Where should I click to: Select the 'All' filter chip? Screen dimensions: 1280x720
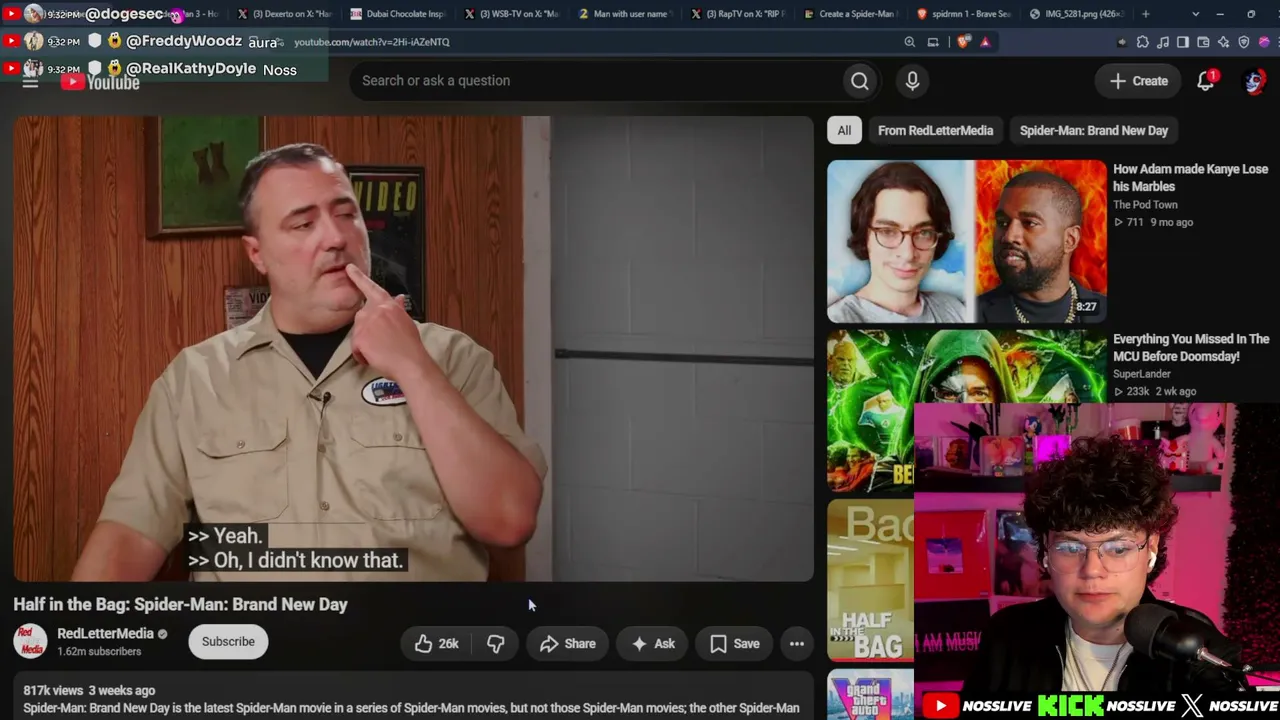click(x=844, y=131)
